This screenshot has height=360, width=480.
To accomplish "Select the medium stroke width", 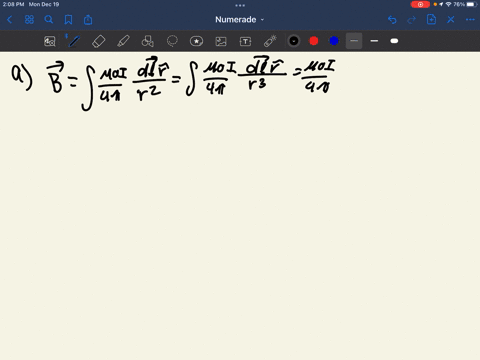I will [x=374, y=41].
